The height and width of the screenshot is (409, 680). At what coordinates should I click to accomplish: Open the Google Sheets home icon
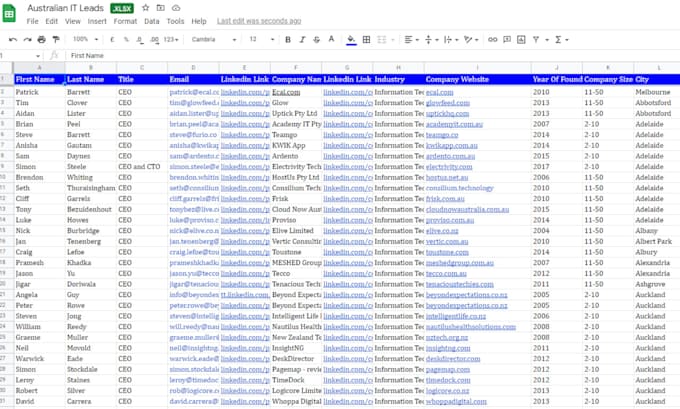(x=9, y=13)
